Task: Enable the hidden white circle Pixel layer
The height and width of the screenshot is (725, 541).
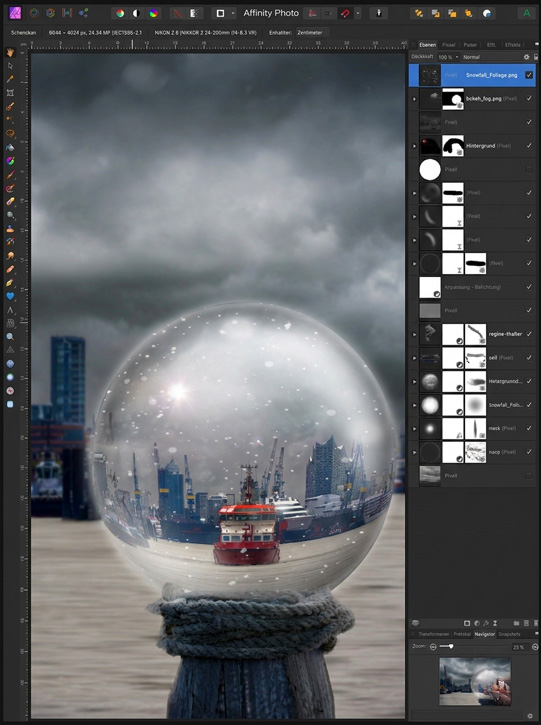Action: [529, 169]
